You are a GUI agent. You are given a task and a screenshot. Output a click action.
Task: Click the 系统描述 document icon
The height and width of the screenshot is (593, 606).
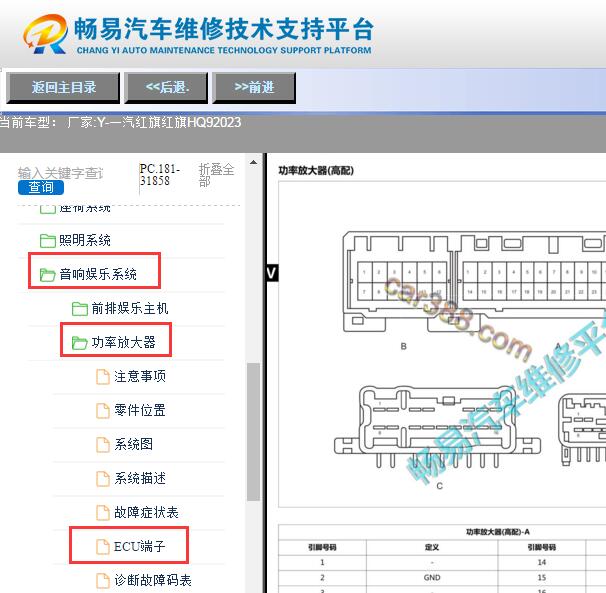(x=102, y=479)
